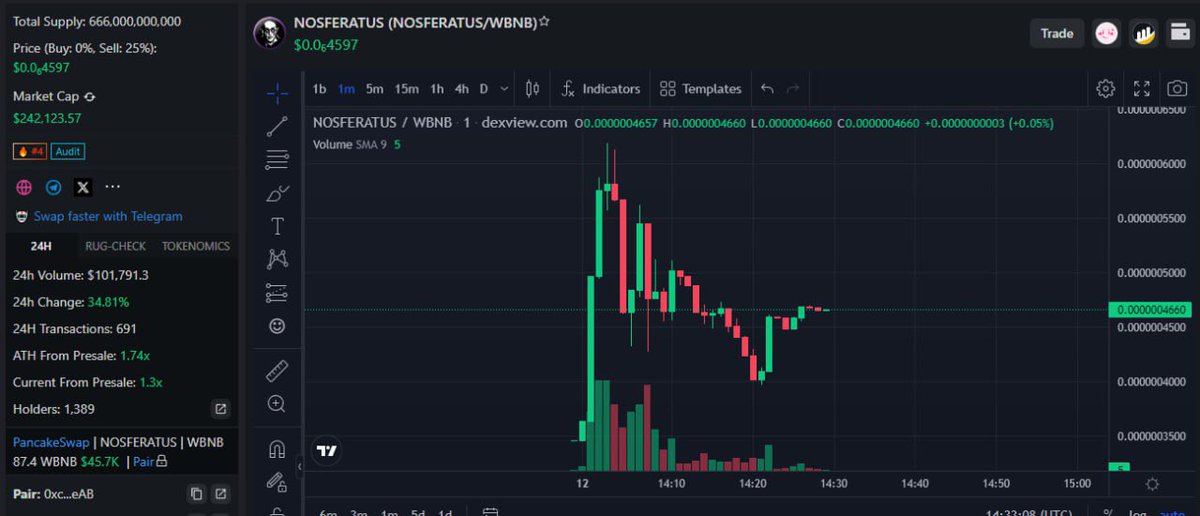This screenshot has width=1200, height=516.
Task: Collapse the drawing toolbar with side arrow
Action: tap(300, 466)
